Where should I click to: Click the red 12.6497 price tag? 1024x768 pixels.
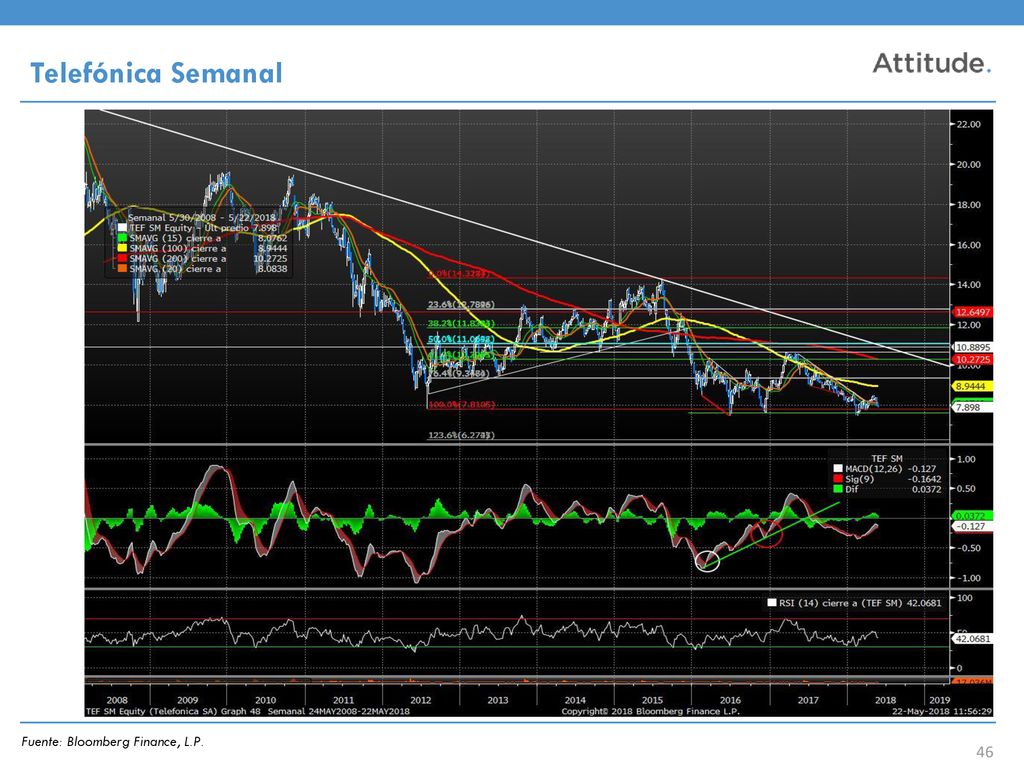[x=973, y=312]
